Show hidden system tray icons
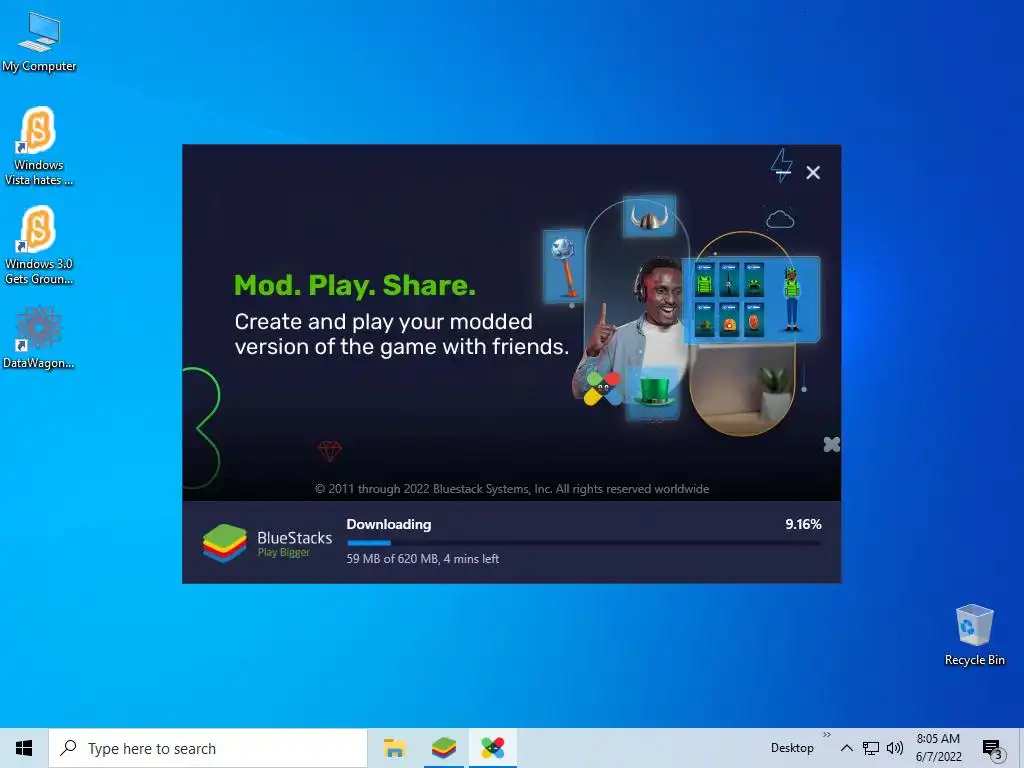This screenshot has width=1024, height=768. (x=846, y=748)
